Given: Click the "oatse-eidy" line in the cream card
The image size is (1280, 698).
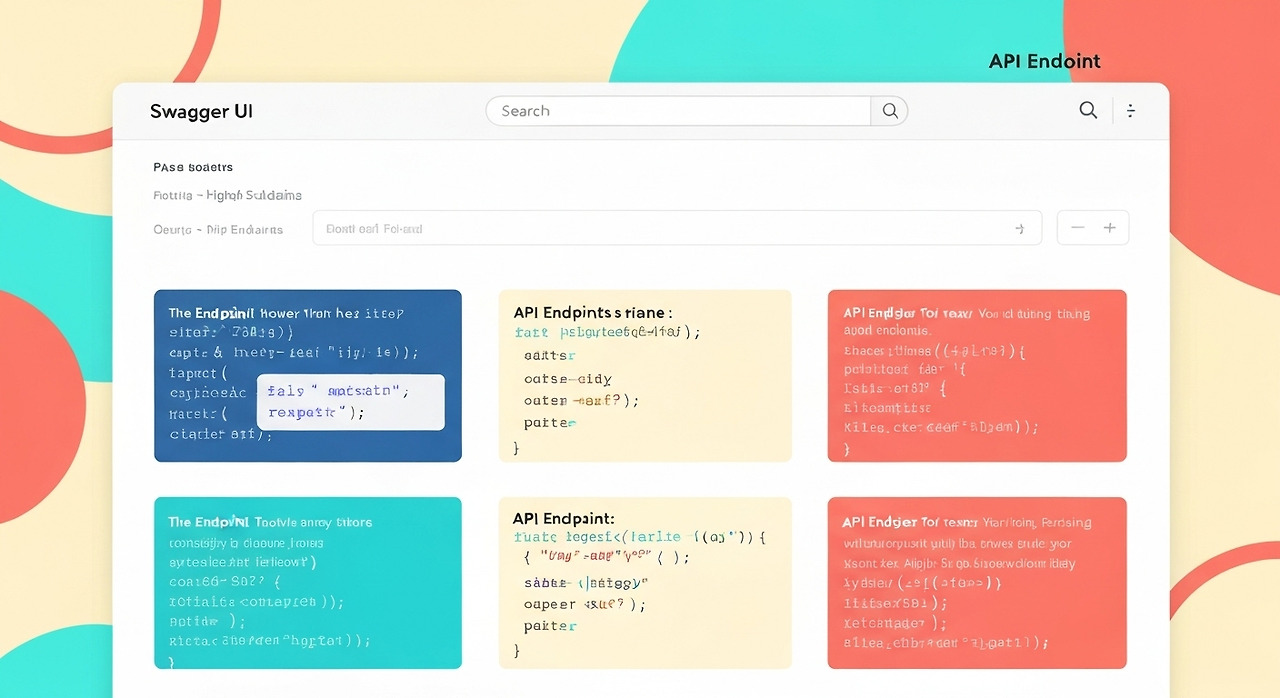Looking at the screenshot, I should point(568,379).
